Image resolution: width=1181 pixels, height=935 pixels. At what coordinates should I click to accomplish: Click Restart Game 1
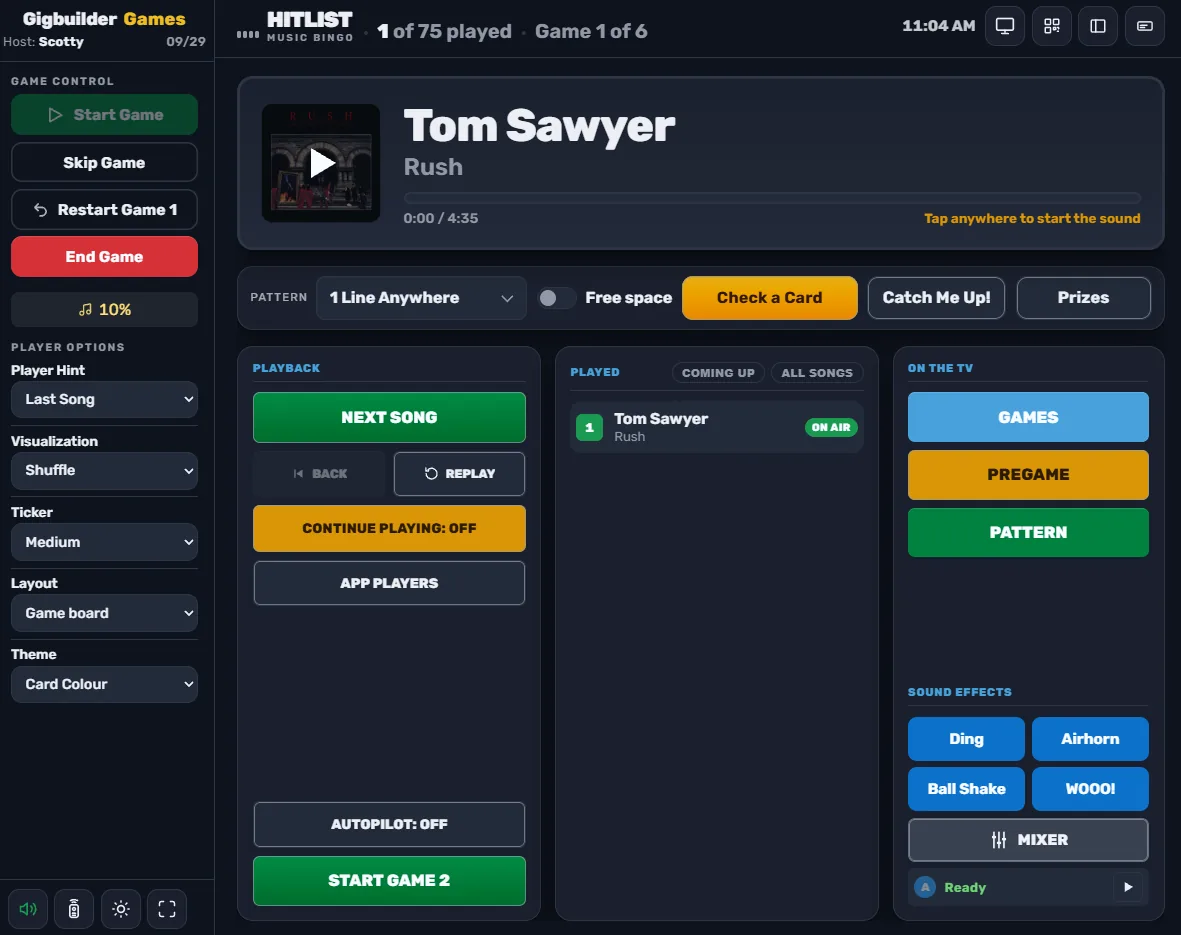pos(105,209)
